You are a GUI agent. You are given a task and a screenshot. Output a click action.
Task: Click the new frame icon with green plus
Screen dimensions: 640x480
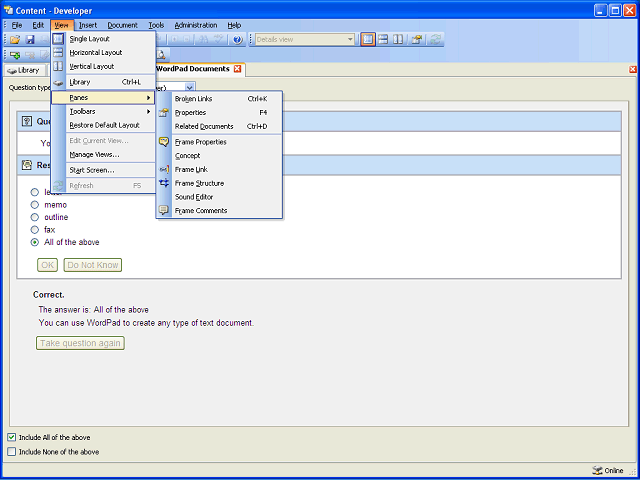click(15, 55)
